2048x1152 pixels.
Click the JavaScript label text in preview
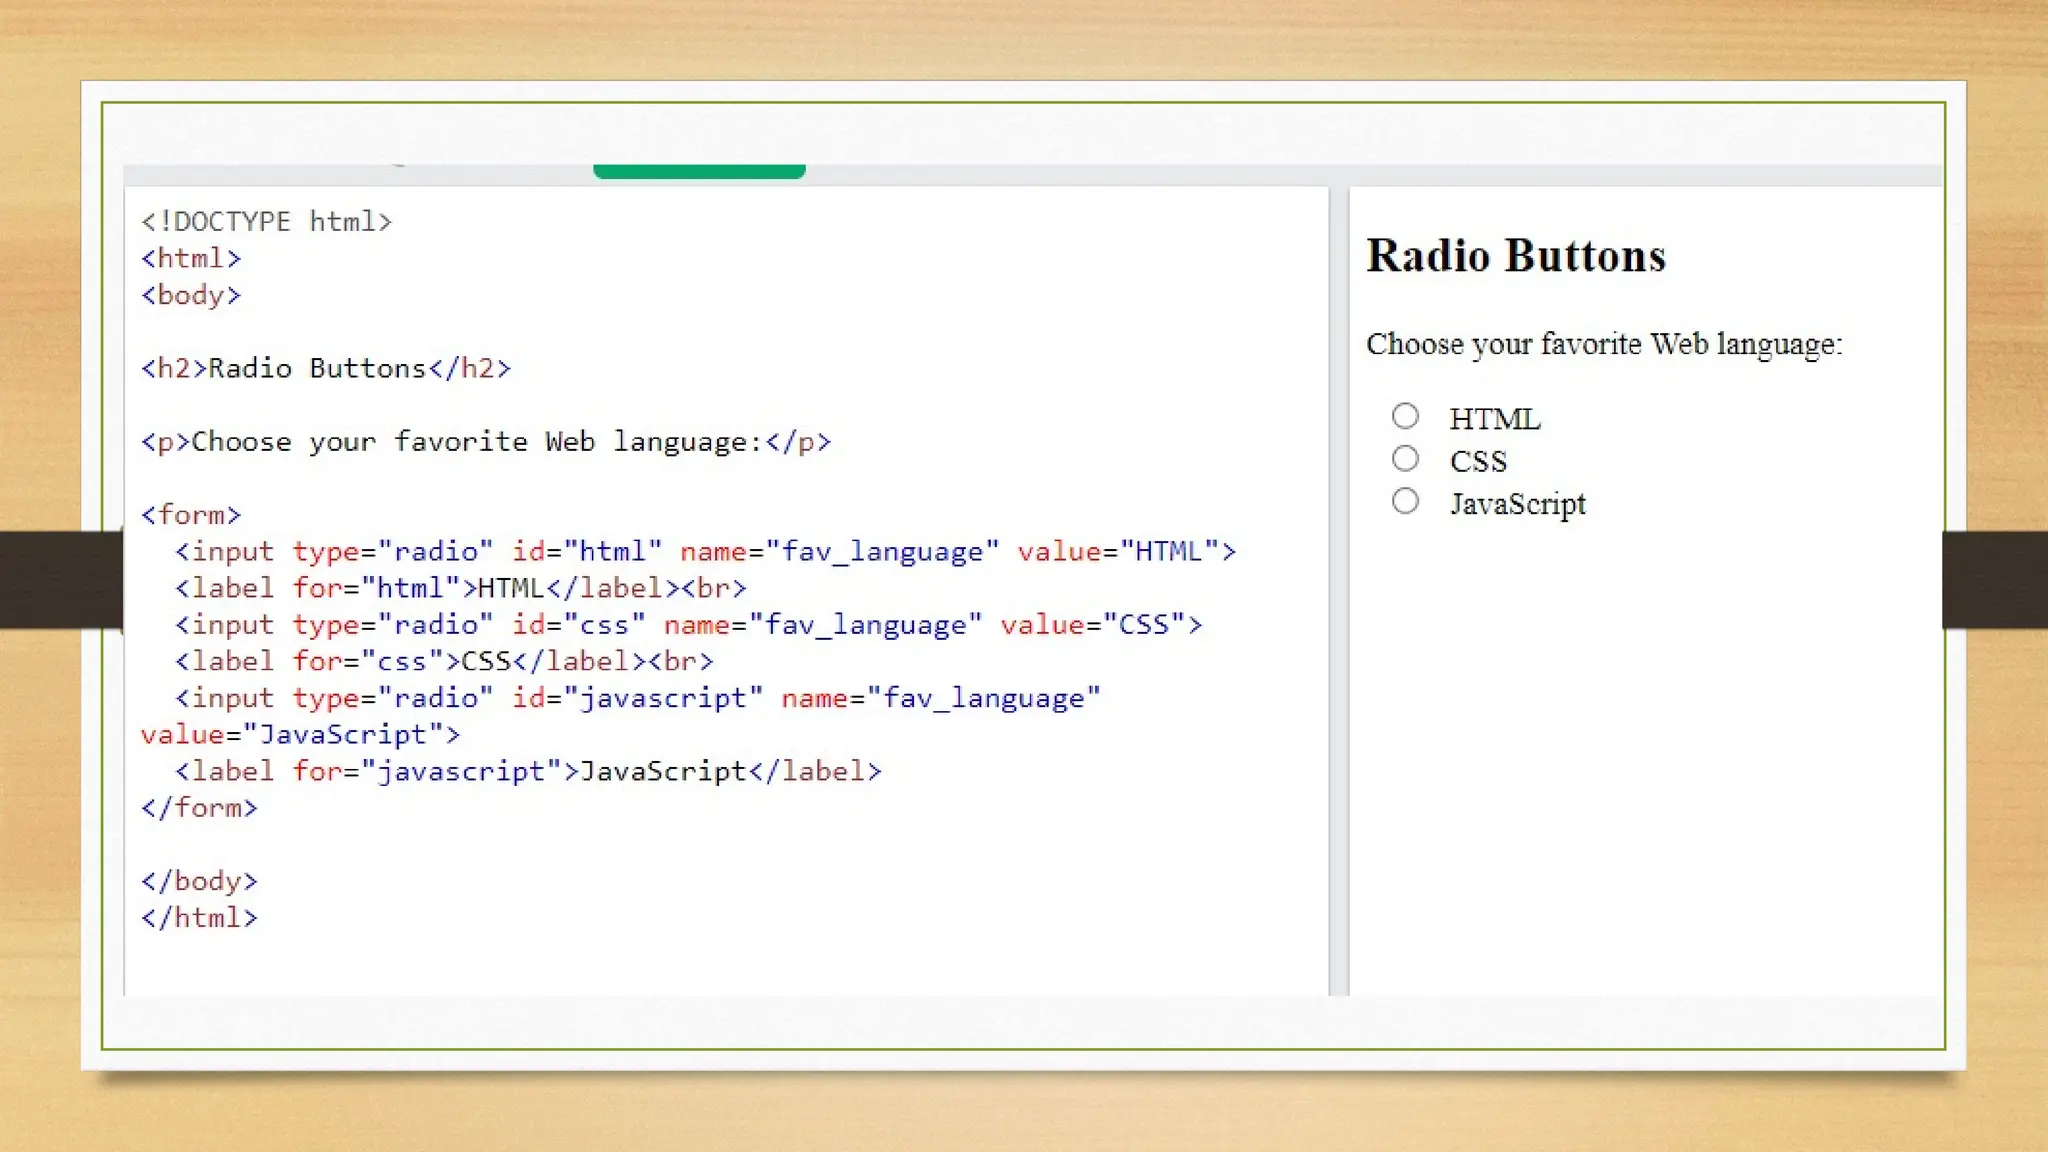click(x=1517, y=504)
